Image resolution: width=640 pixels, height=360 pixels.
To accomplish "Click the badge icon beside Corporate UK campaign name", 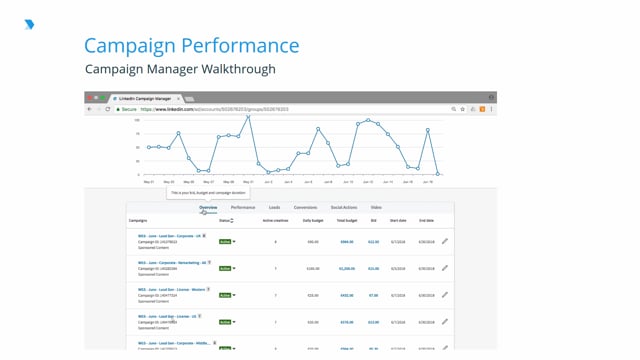I will (204, 236).
